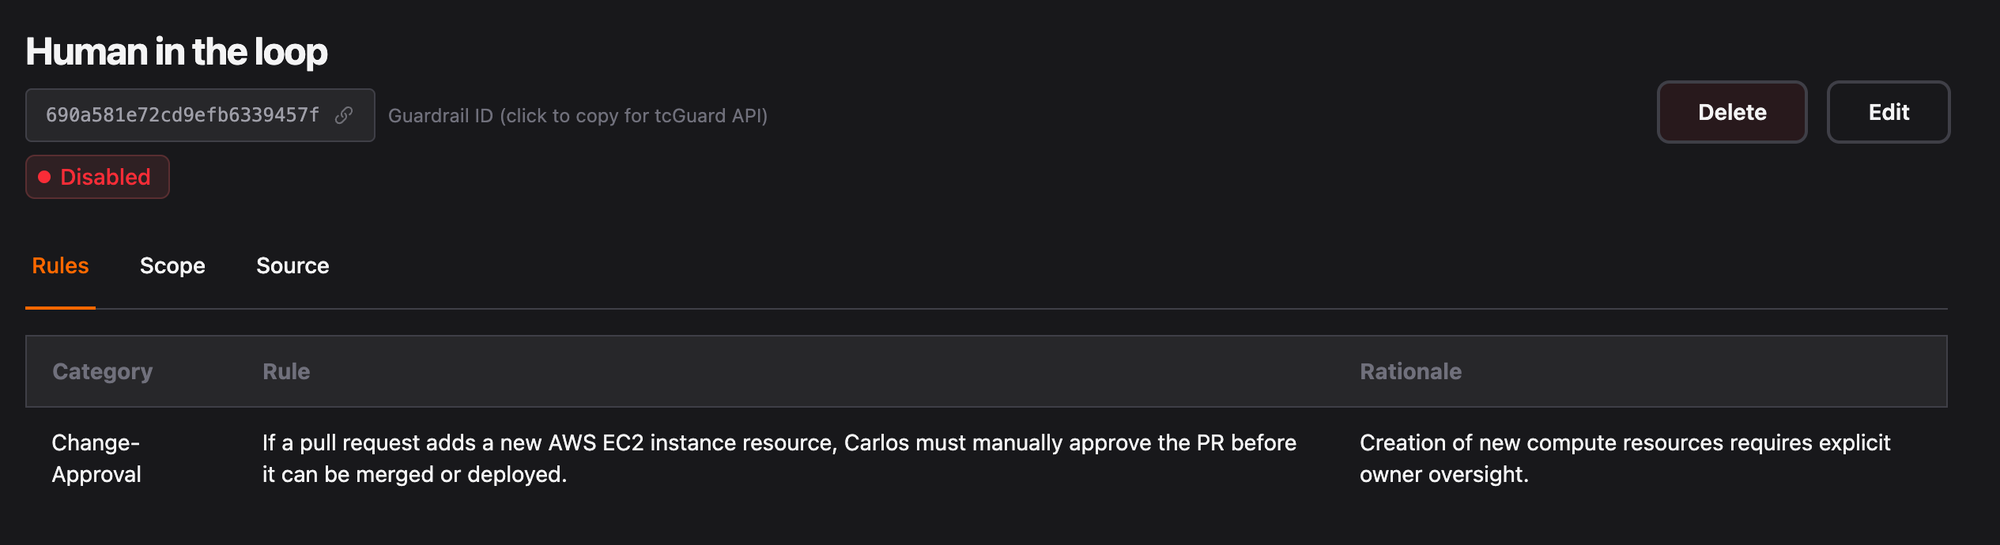2000x545 pixels.
Task: Sort by the Category column header
Action: pos(102,372)
